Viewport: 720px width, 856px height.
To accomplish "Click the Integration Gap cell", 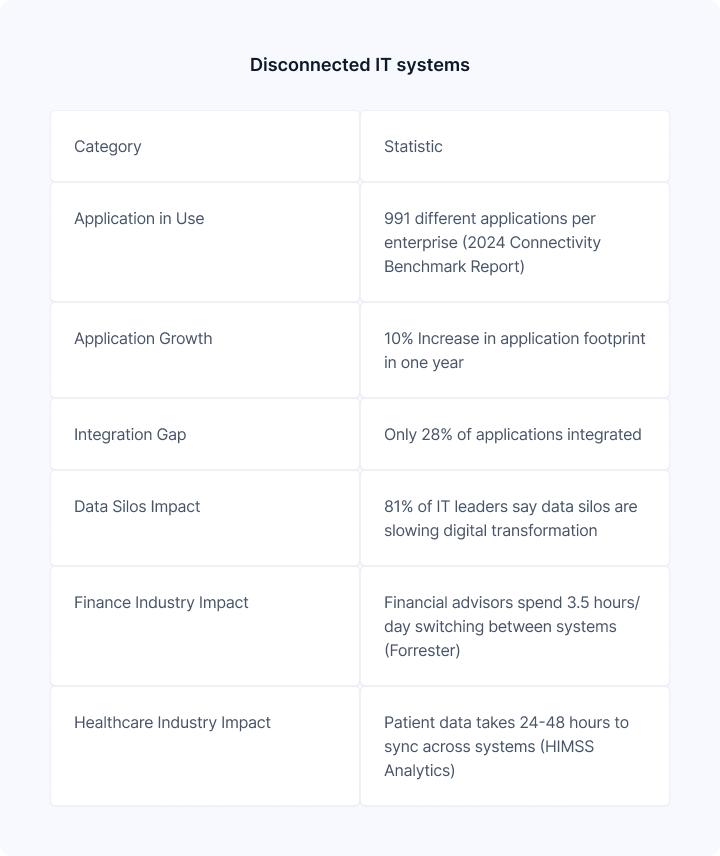I will (x=205, y=435).
